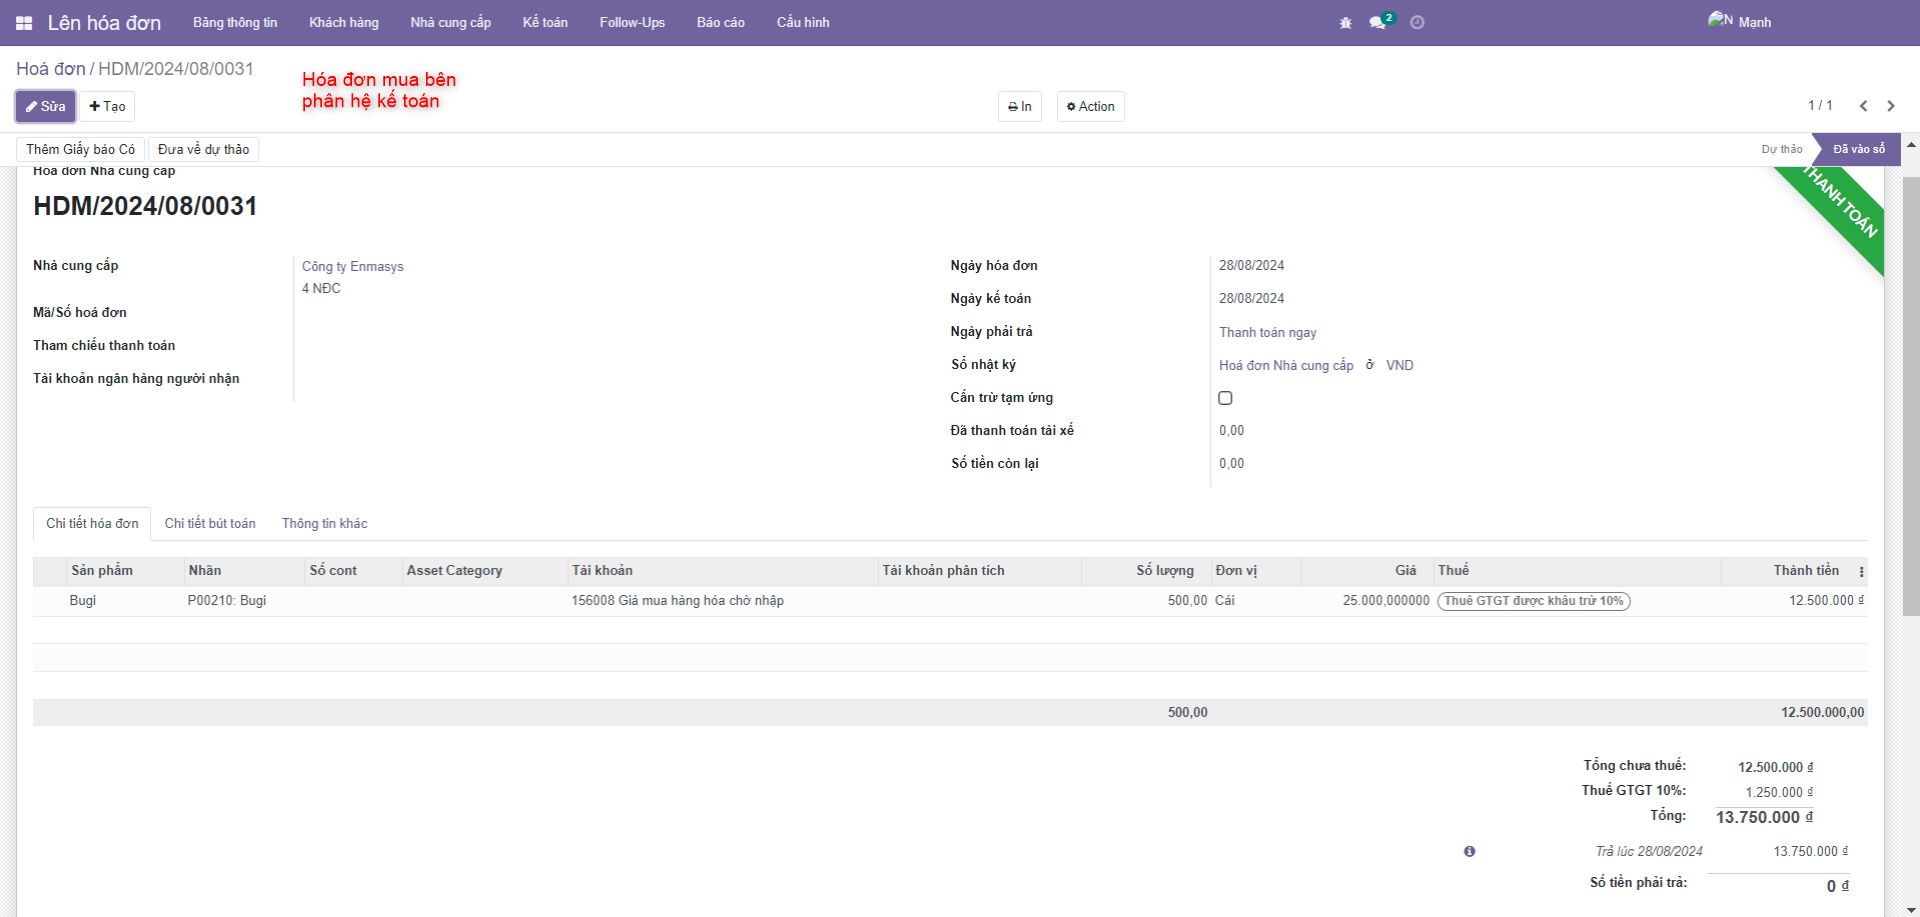The width and height of the screenshot is (1920, 917).
Task: Click Đưa về dự thảo button
Action: pyautogui.click(x=203, y=150)
